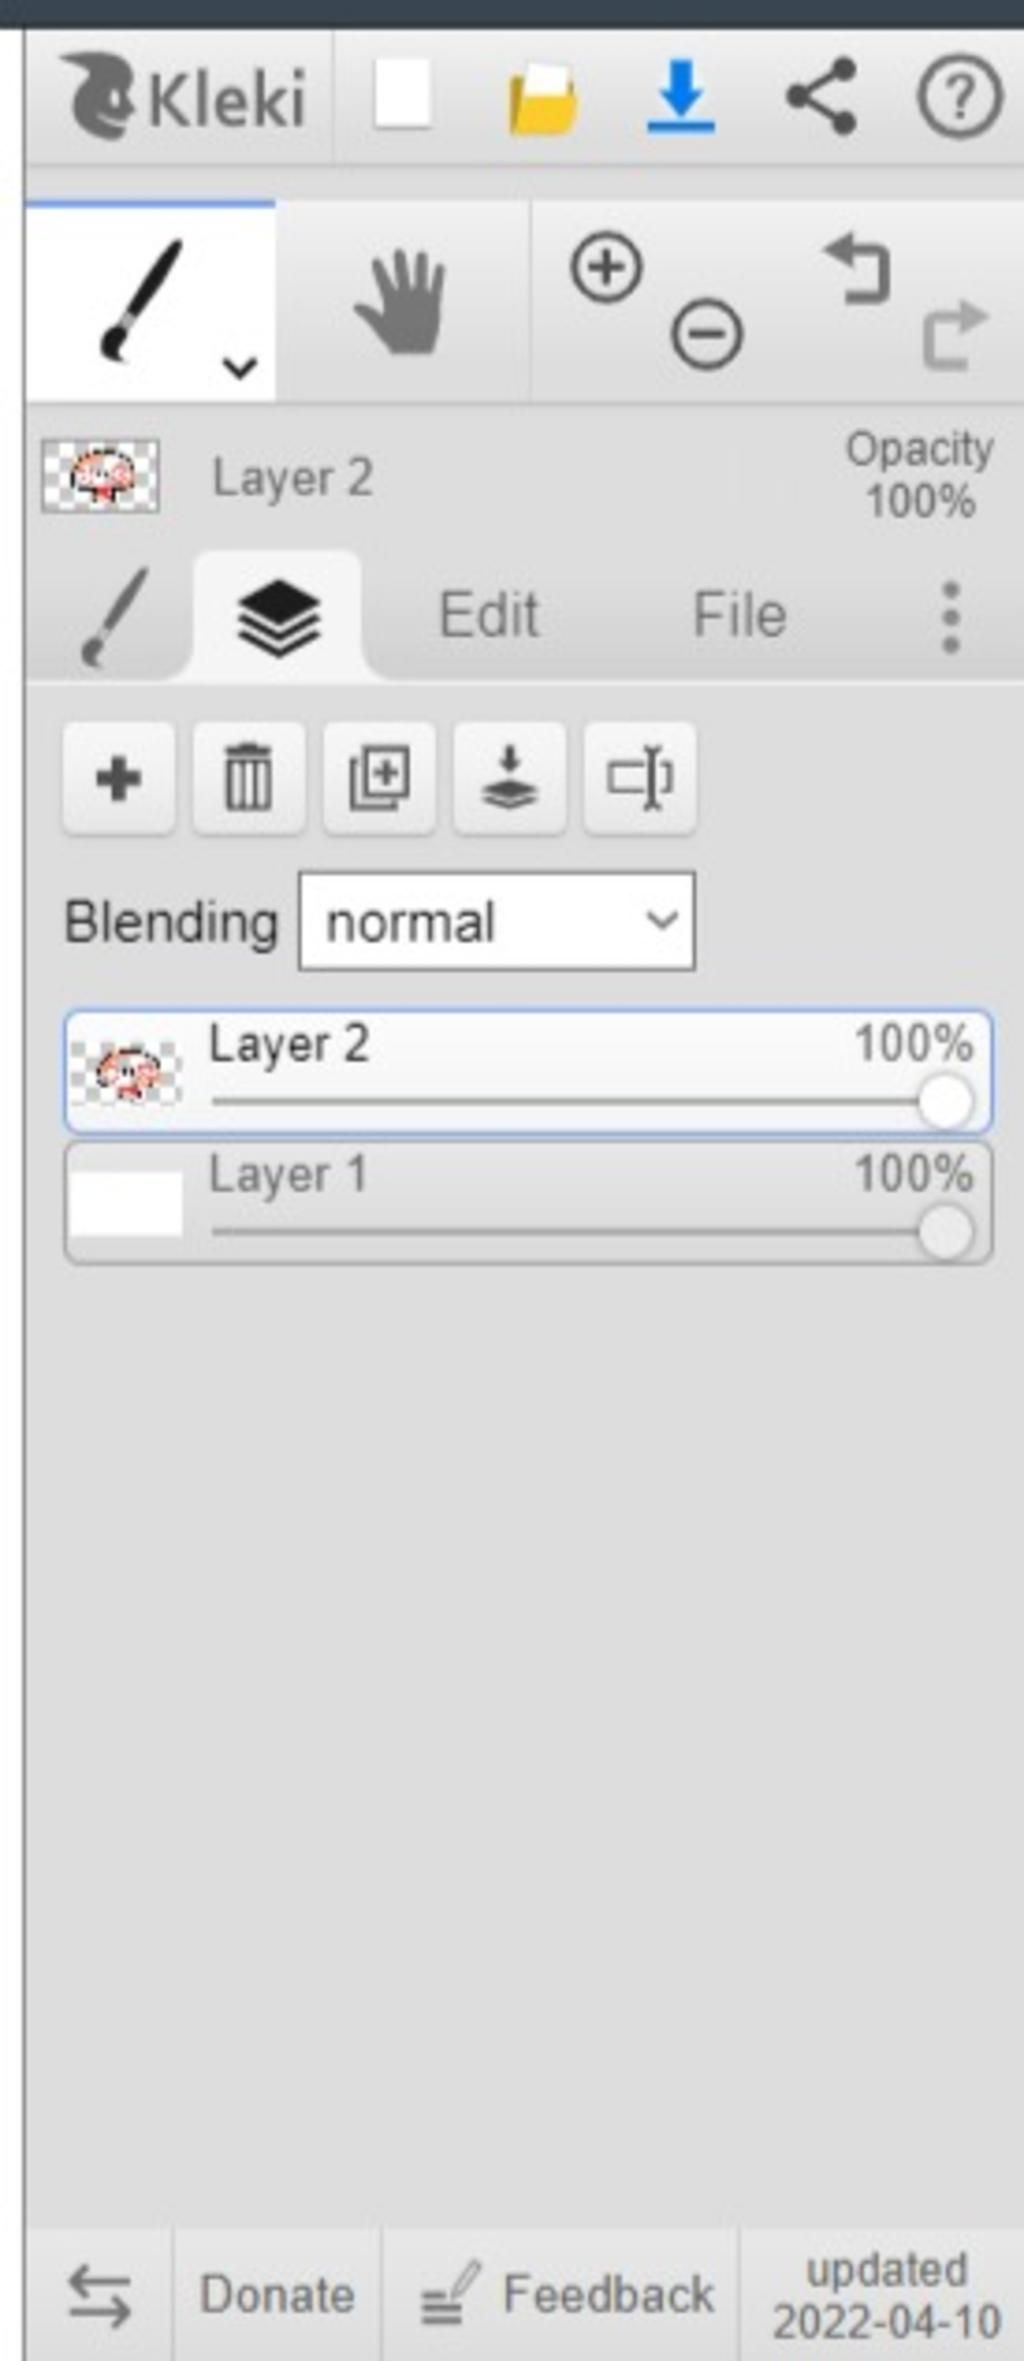Delete layer with the trash button
This screenshot has height=2361, width=1024.
(x=249, y=778)
